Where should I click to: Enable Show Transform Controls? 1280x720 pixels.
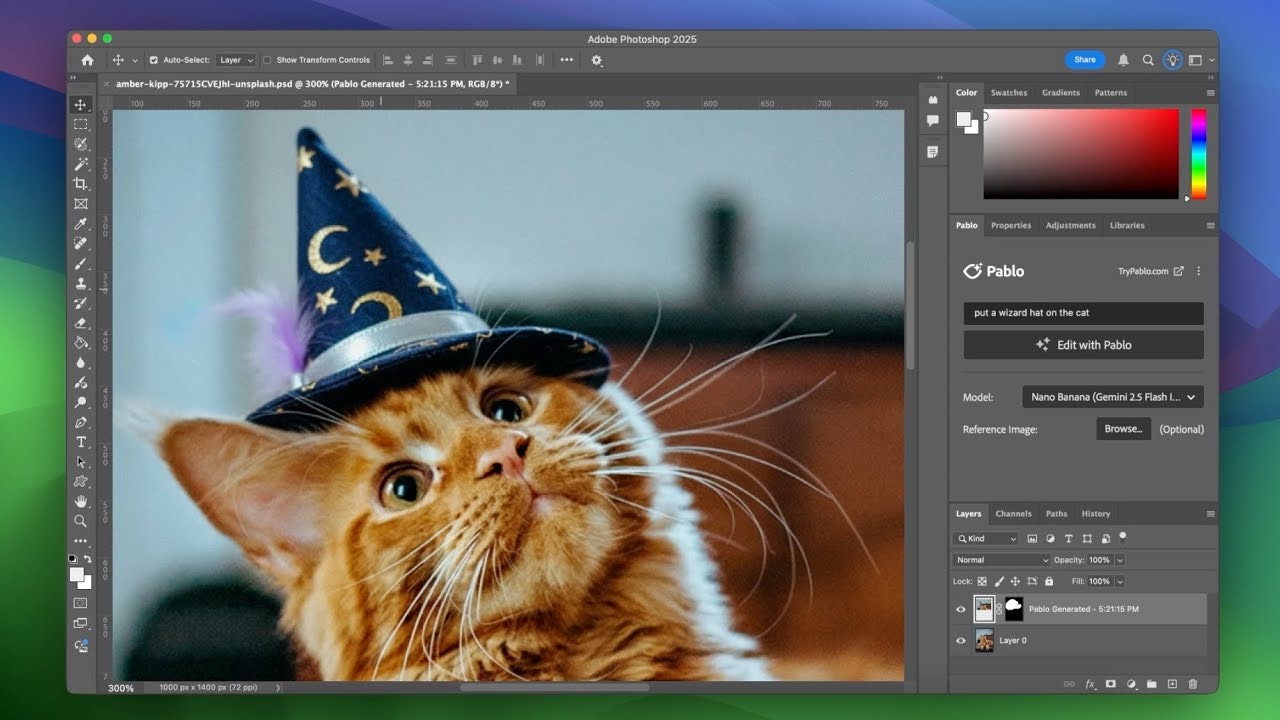[267, 59]
